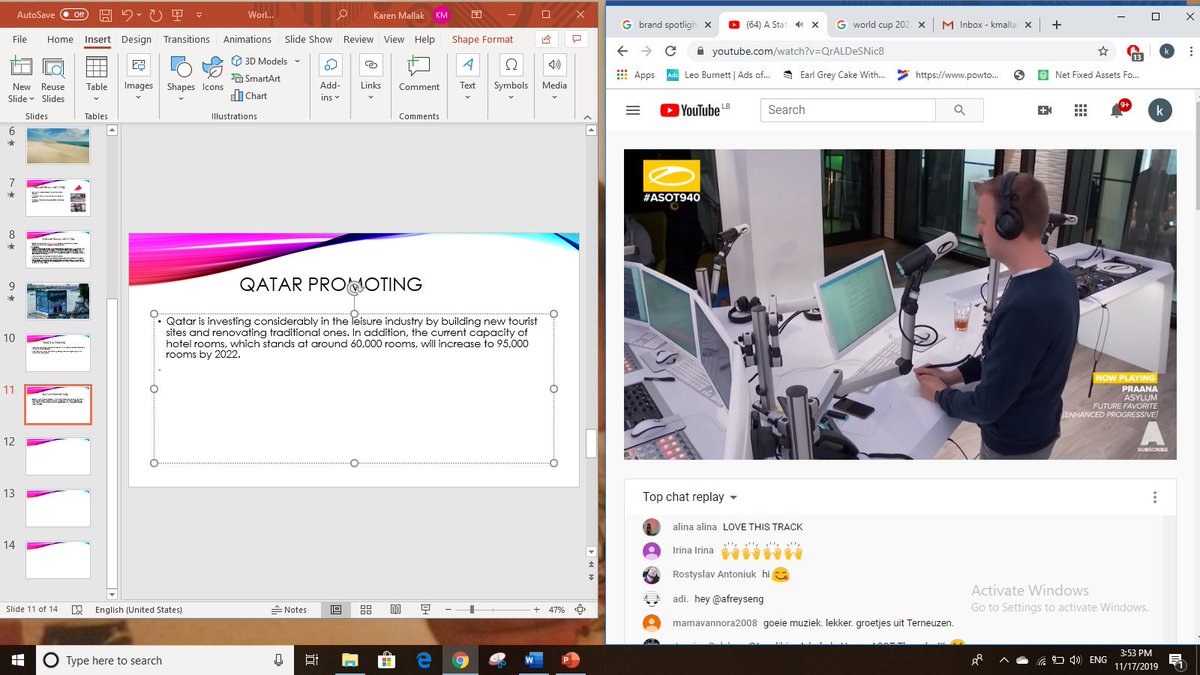Click the QATAR PROMOTING slide title
This screenshot has height=675, width=1200.
(x=331, y=285)
